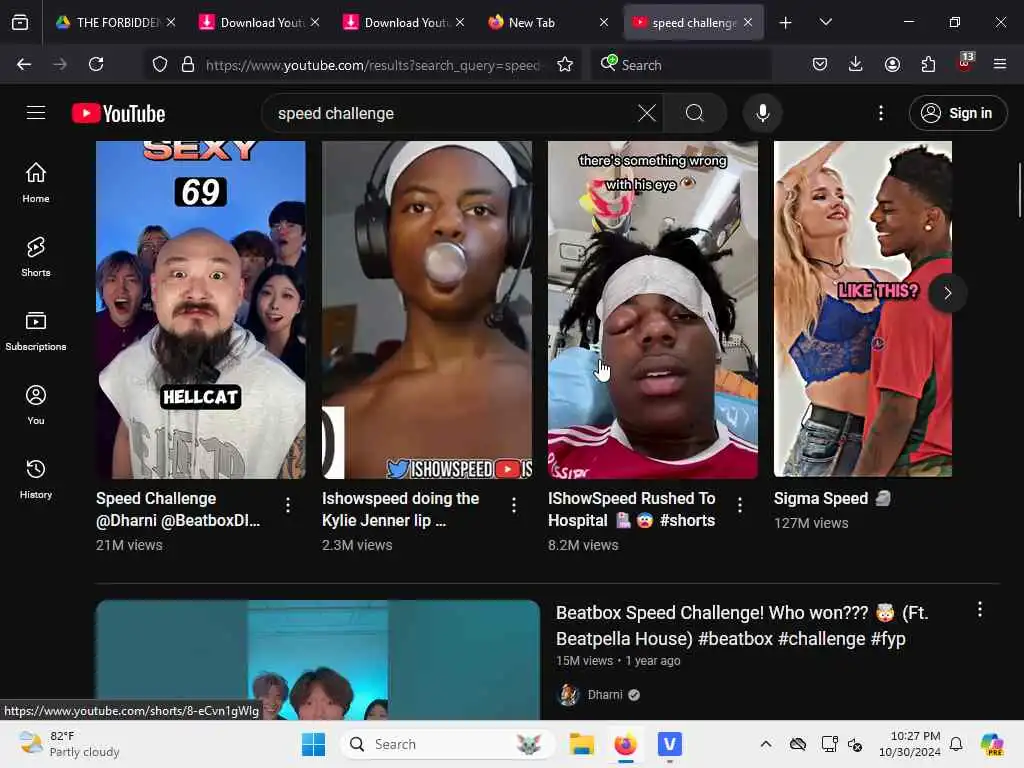Clear the speed challenge search text
The image size is (1024, 768).
click(x=647, y=113)
